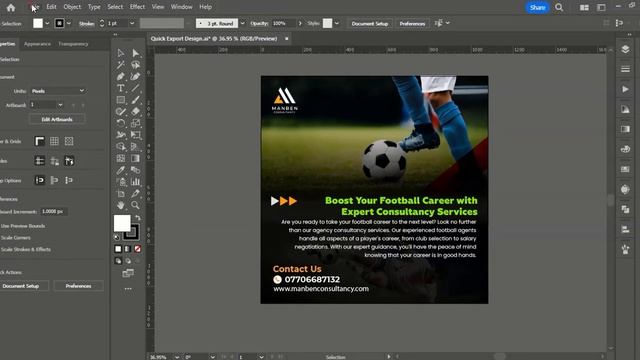640x360 pixels.
Task: Select the Free Transform tool
Action: [x=136, y=135]
